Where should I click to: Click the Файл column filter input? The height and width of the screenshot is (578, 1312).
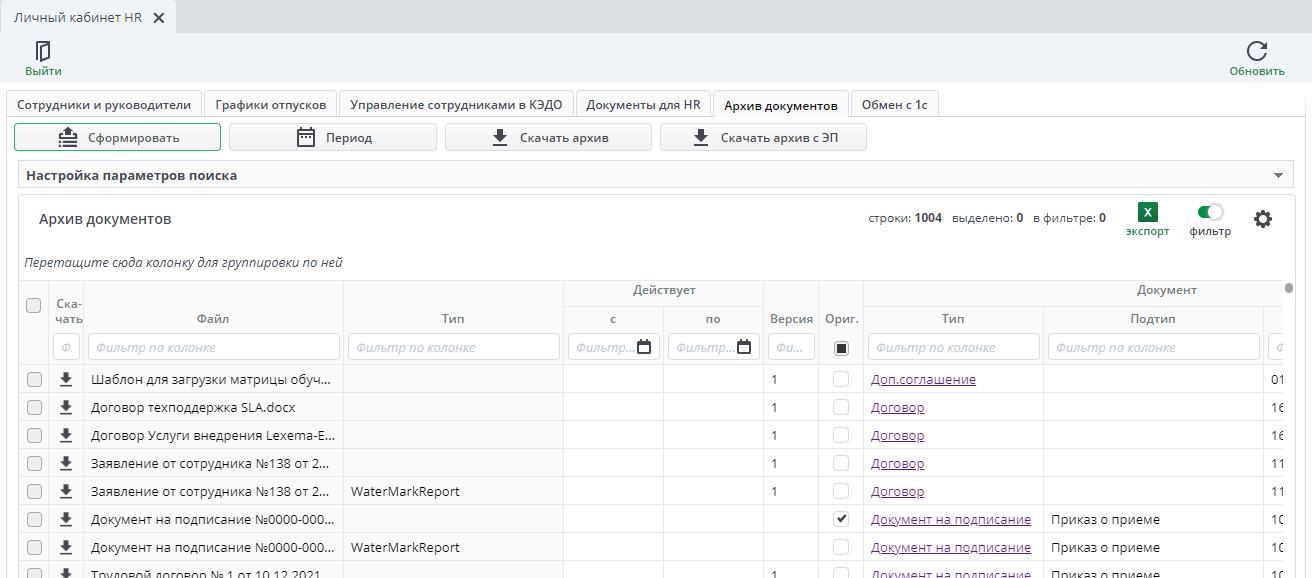tap(214, 347)
